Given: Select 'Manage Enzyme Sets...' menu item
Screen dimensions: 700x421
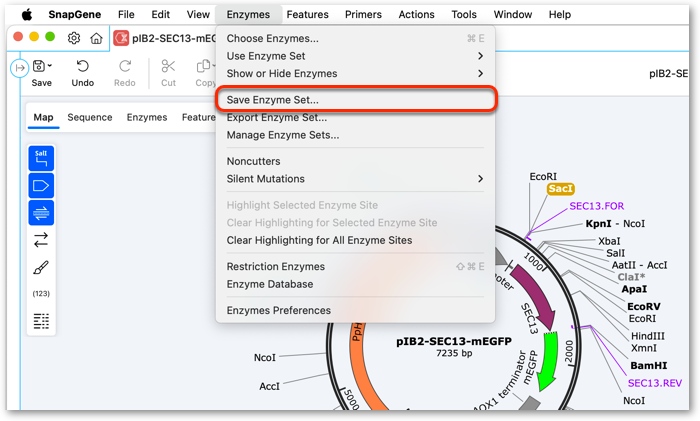Looking at the screenshot, I should coord(355,135).
